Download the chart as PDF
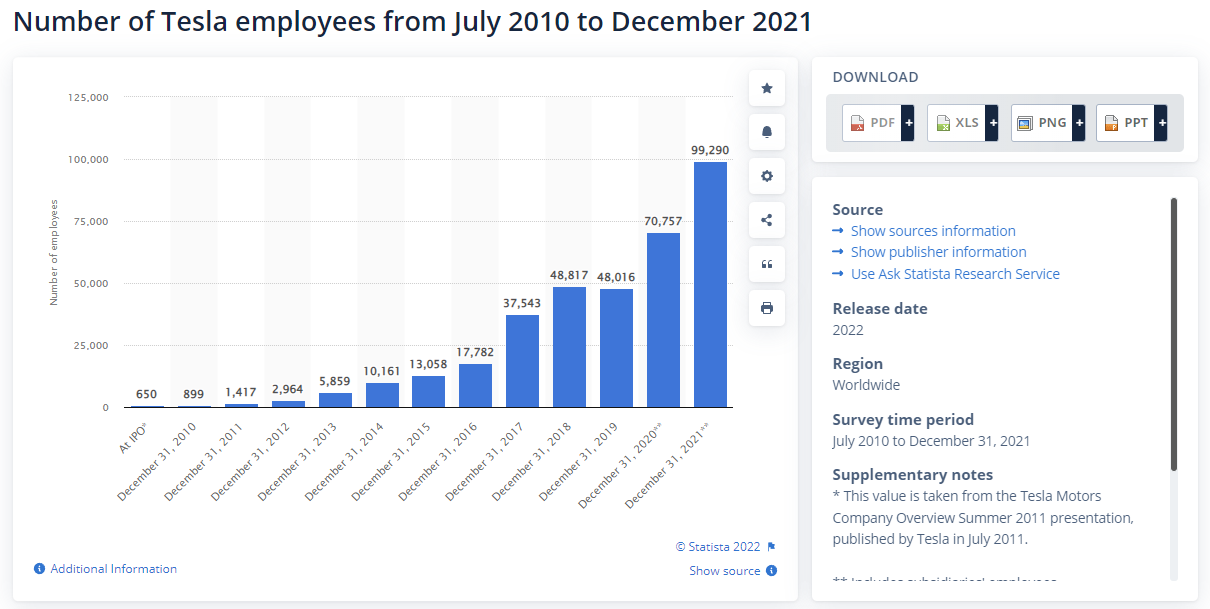 [871, 123]
